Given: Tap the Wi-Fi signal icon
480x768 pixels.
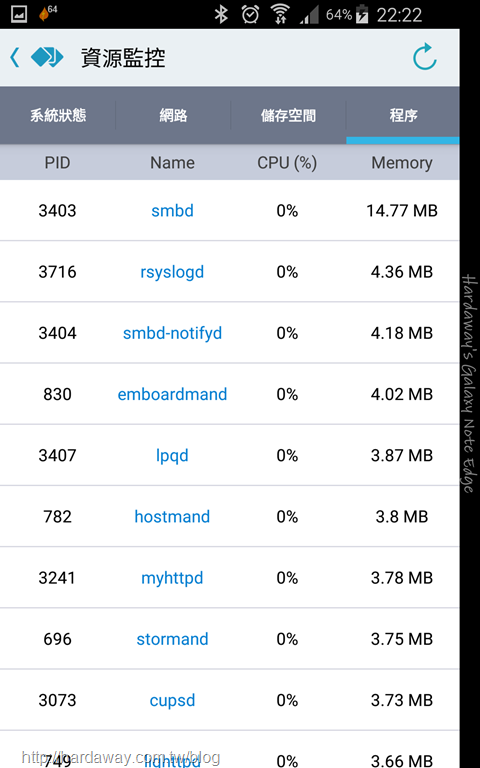Looking at the screenshot, I should (x=281, y=14).
